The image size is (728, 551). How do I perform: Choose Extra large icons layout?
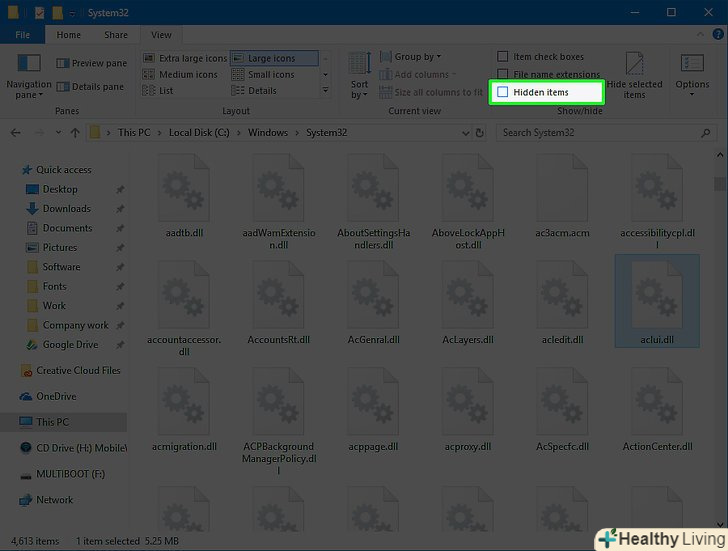point(184,58)
